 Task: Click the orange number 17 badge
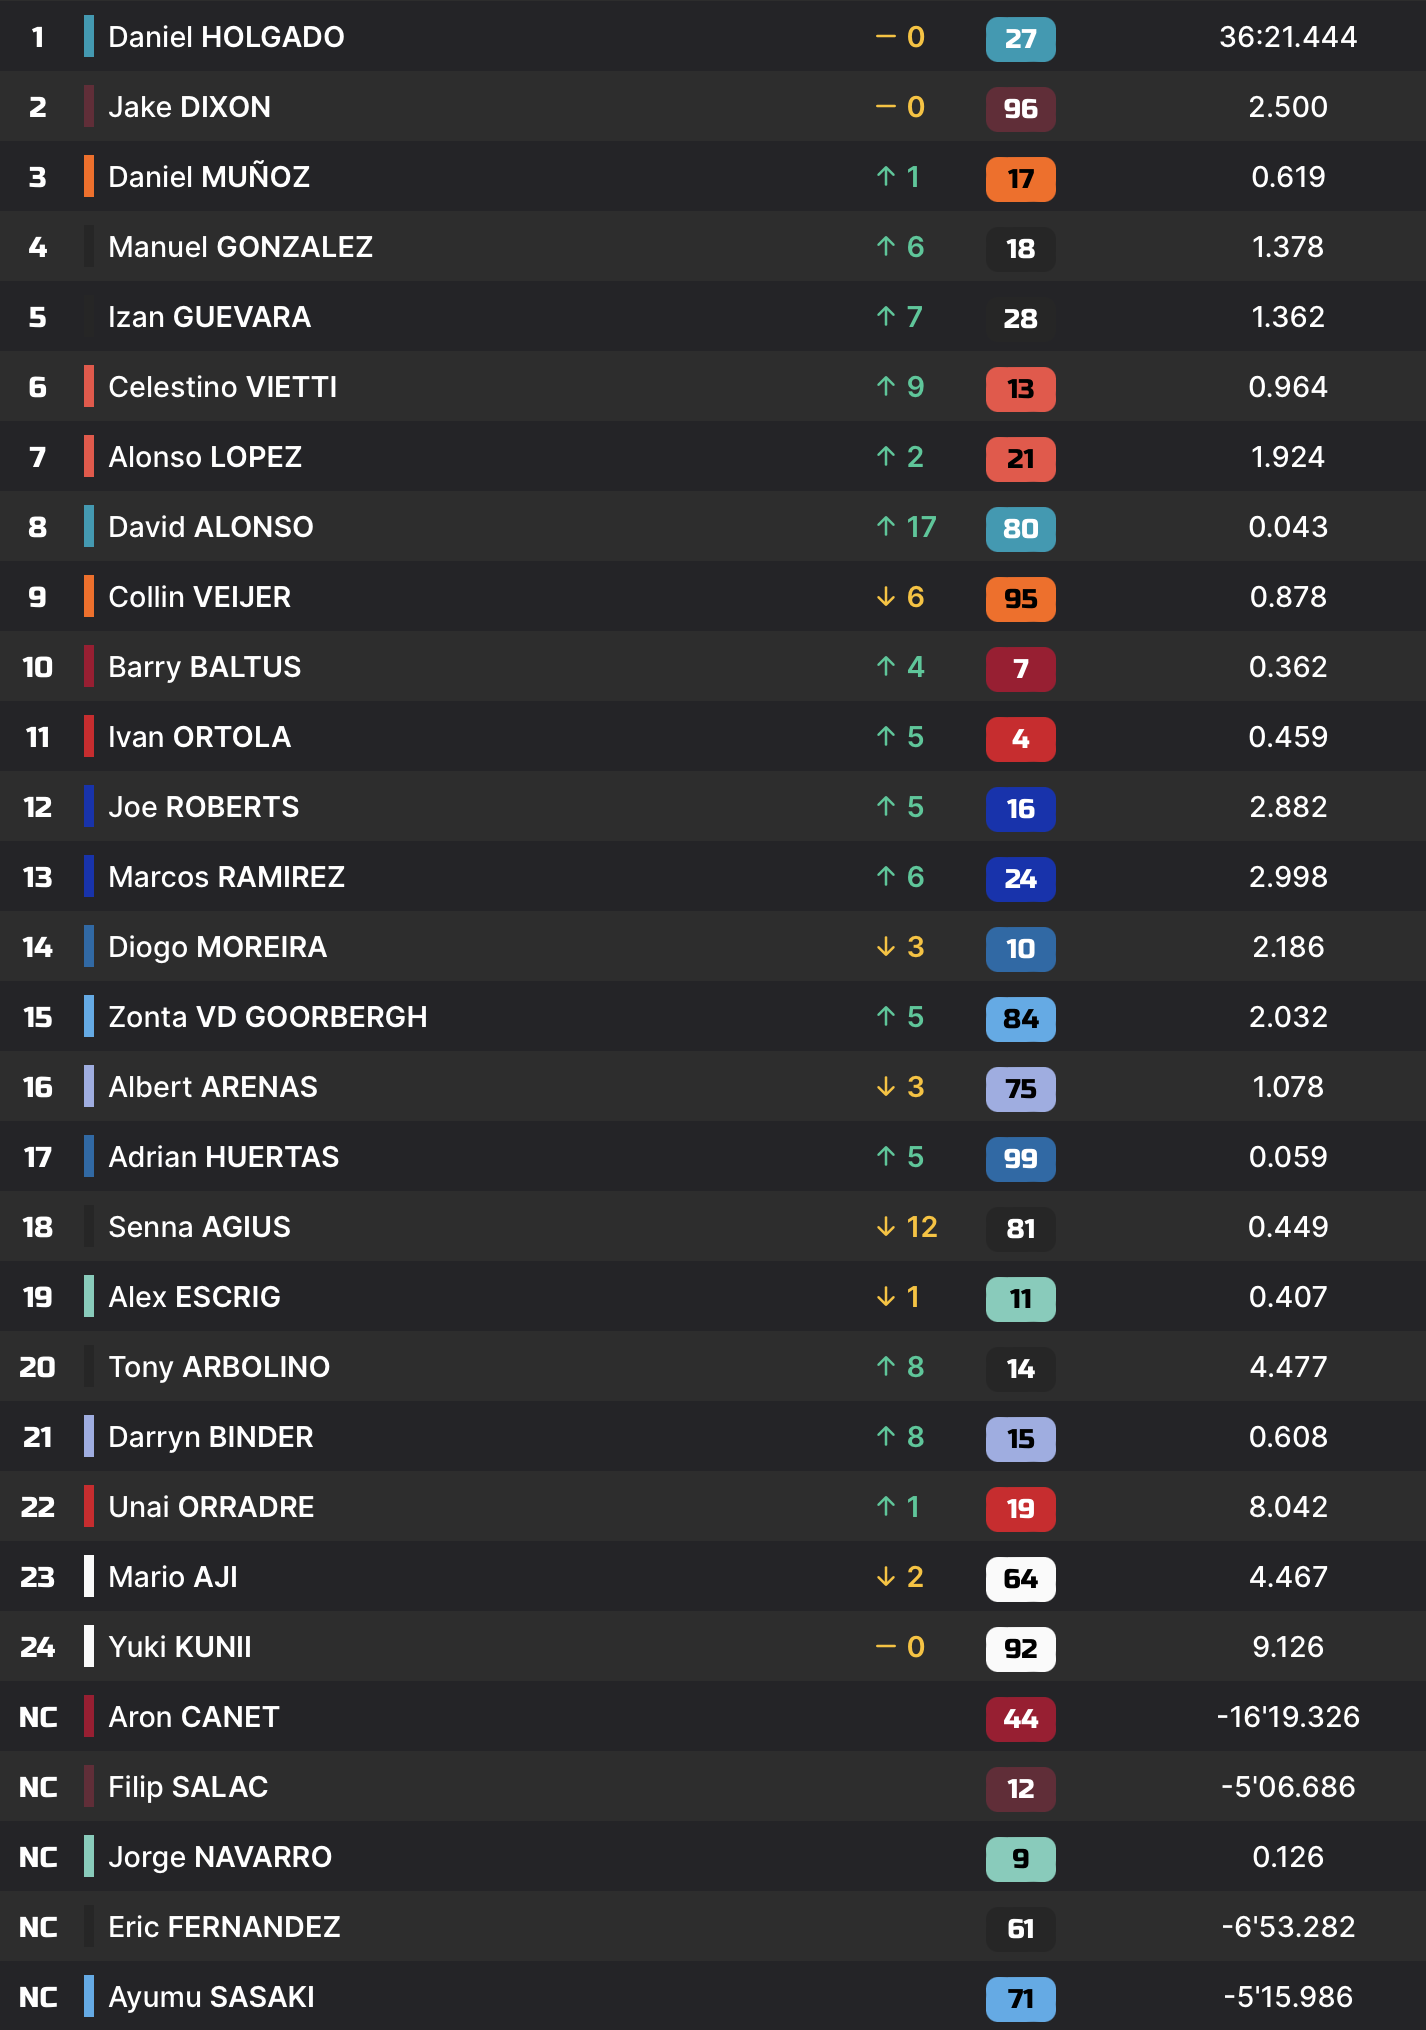point(1020,179)
